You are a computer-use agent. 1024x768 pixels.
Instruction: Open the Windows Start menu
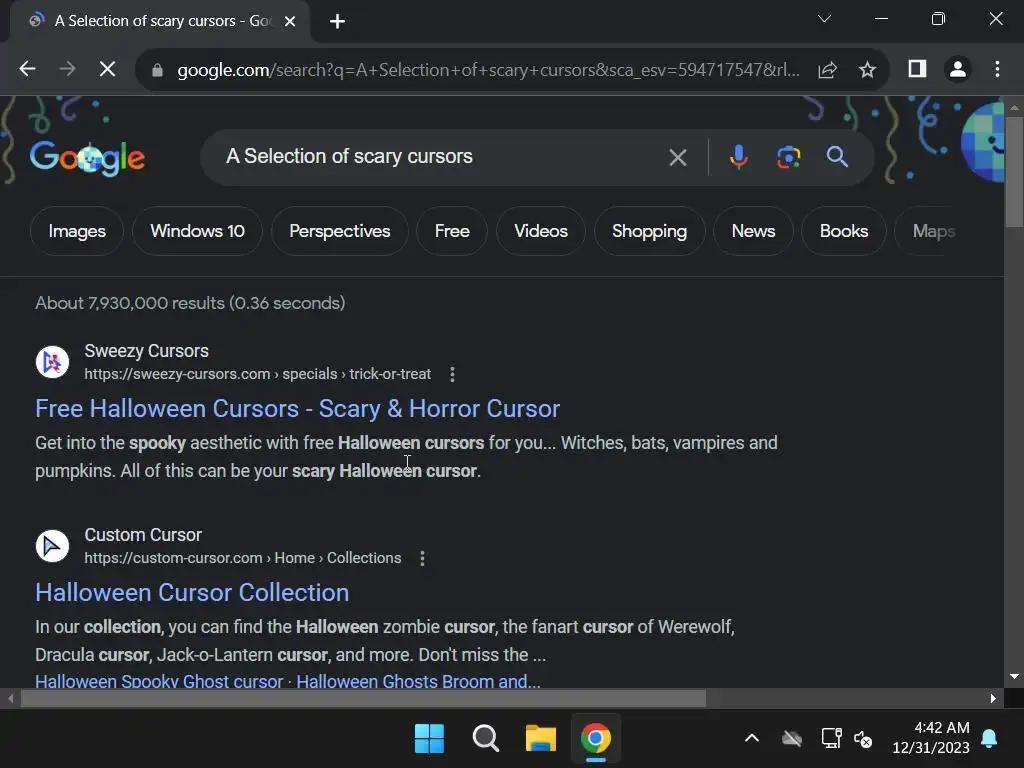tap(429, 739)
